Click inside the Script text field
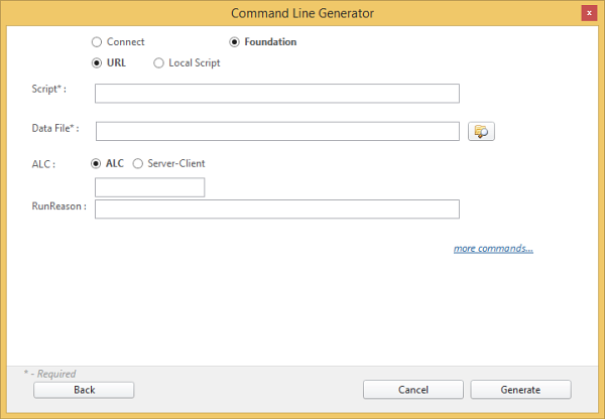Viewport: 605px width, 419px height. (x=277, y=93)
